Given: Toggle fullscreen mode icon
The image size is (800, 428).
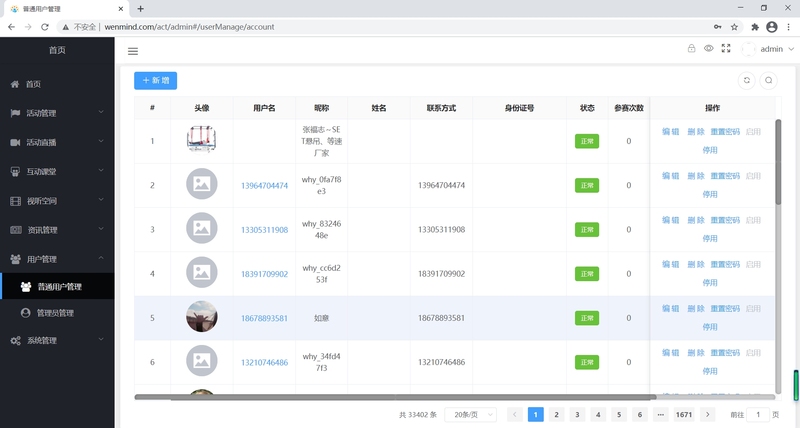Looking at the screenshot, I should [x=726, y=48].
